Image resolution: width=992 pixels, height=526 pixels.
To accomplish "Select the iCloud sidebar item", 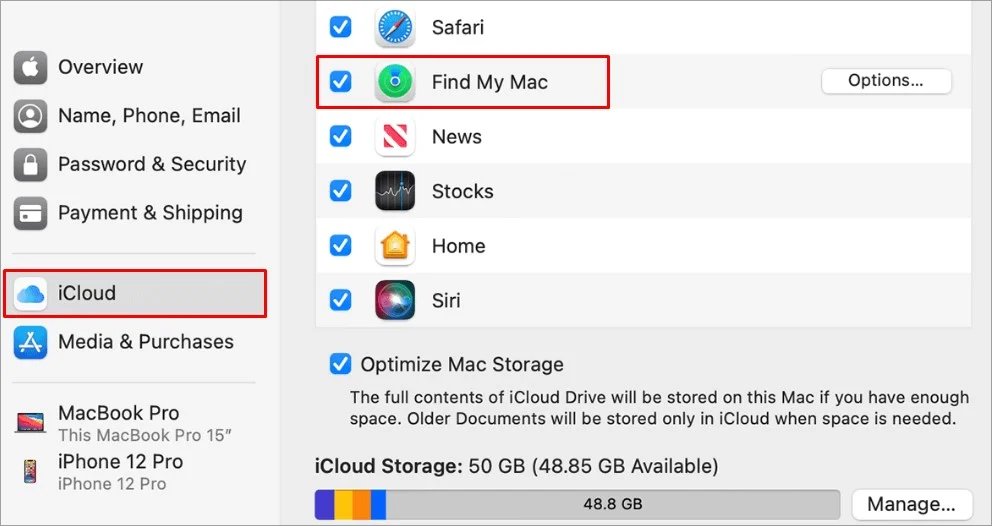I will pyautogui.click(x=135, y=294).
